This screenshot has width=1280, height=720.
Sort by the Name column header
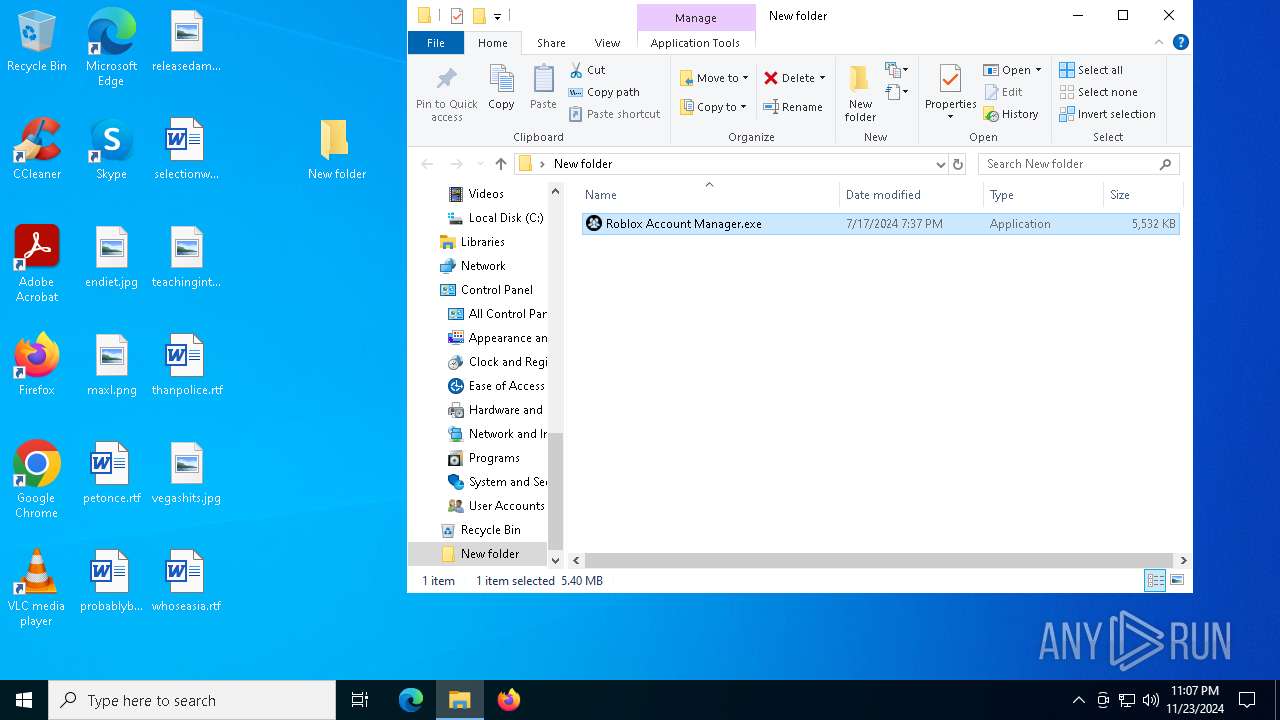coord(708,195)
